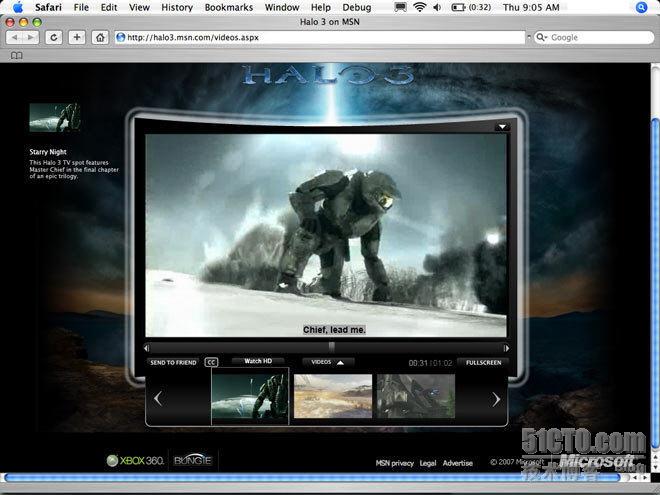Click the SEND TO FRIEND button

(x=173, y=362)
